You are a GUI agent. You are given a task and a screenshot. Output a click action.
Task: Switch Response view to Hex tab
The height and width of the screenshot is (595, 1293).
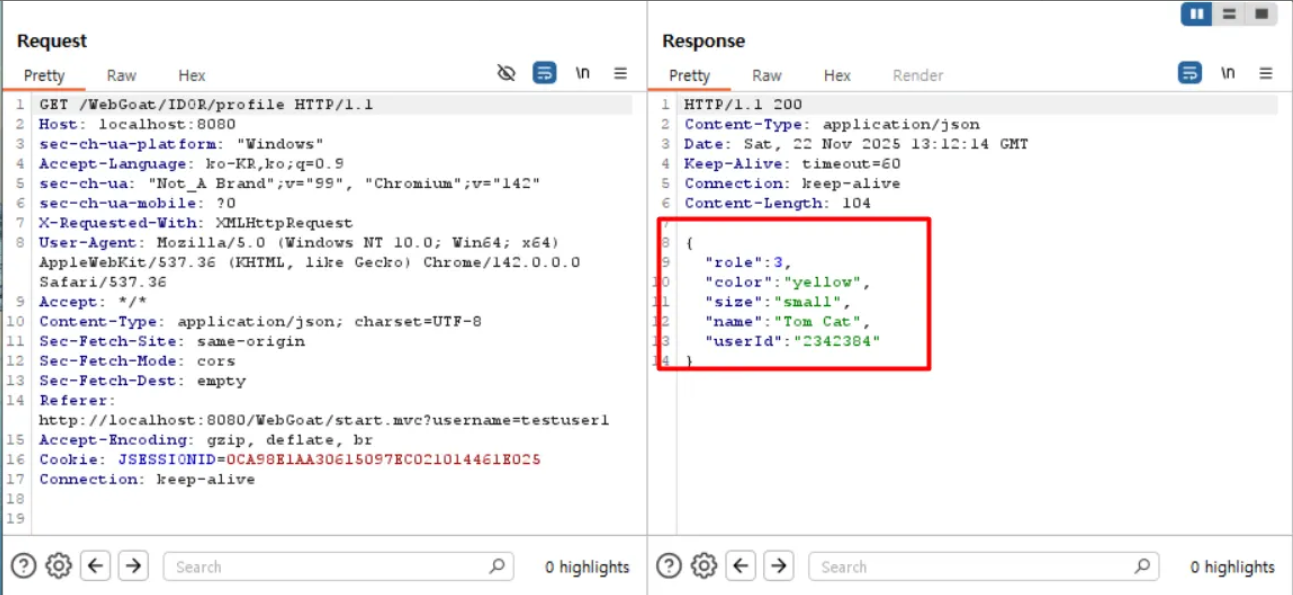point(837,75)
